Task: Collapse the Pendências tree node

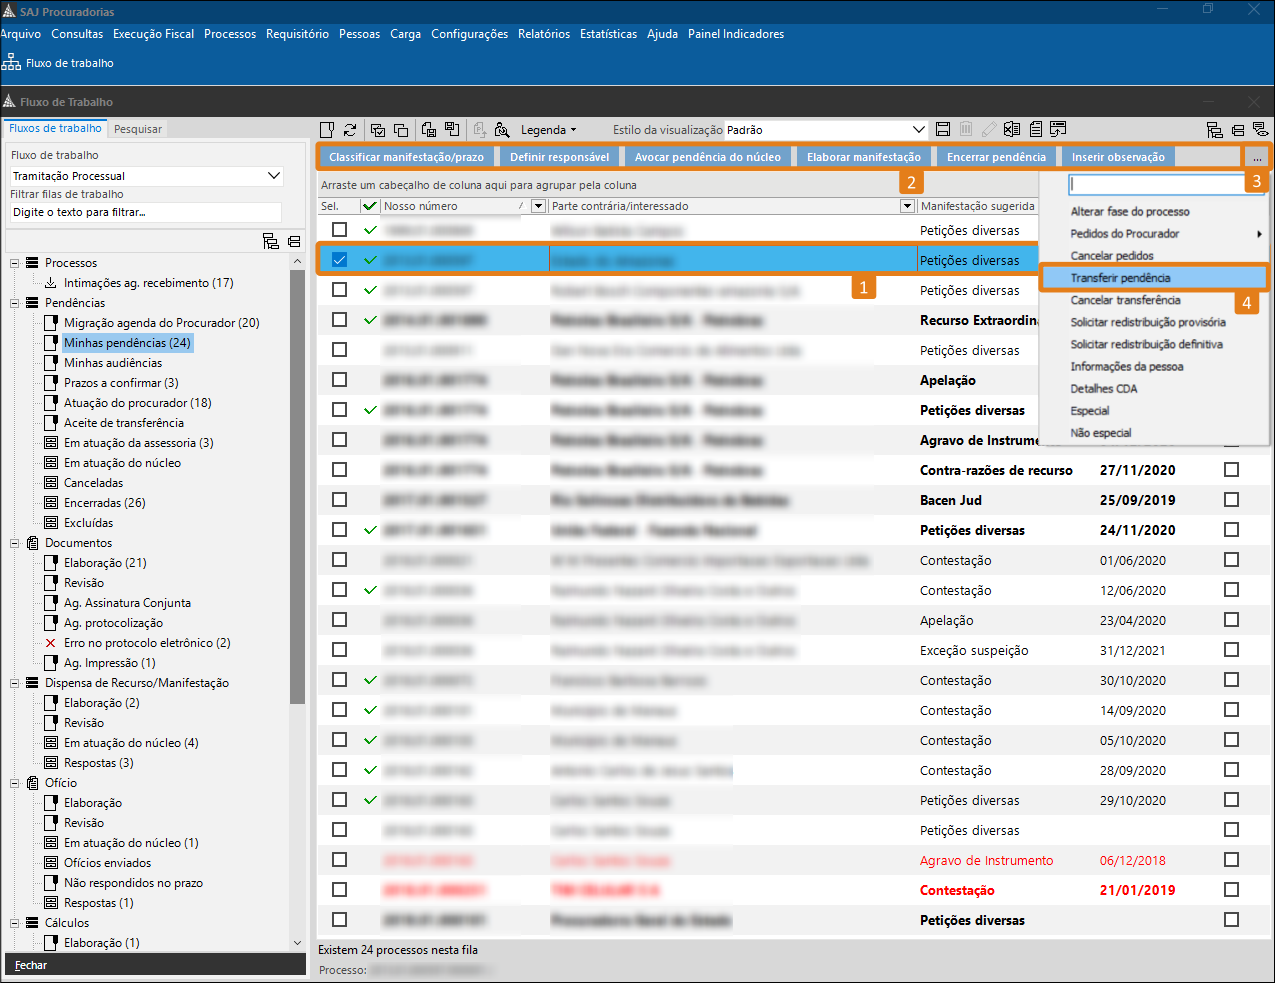Action: (x=15, y=303)
